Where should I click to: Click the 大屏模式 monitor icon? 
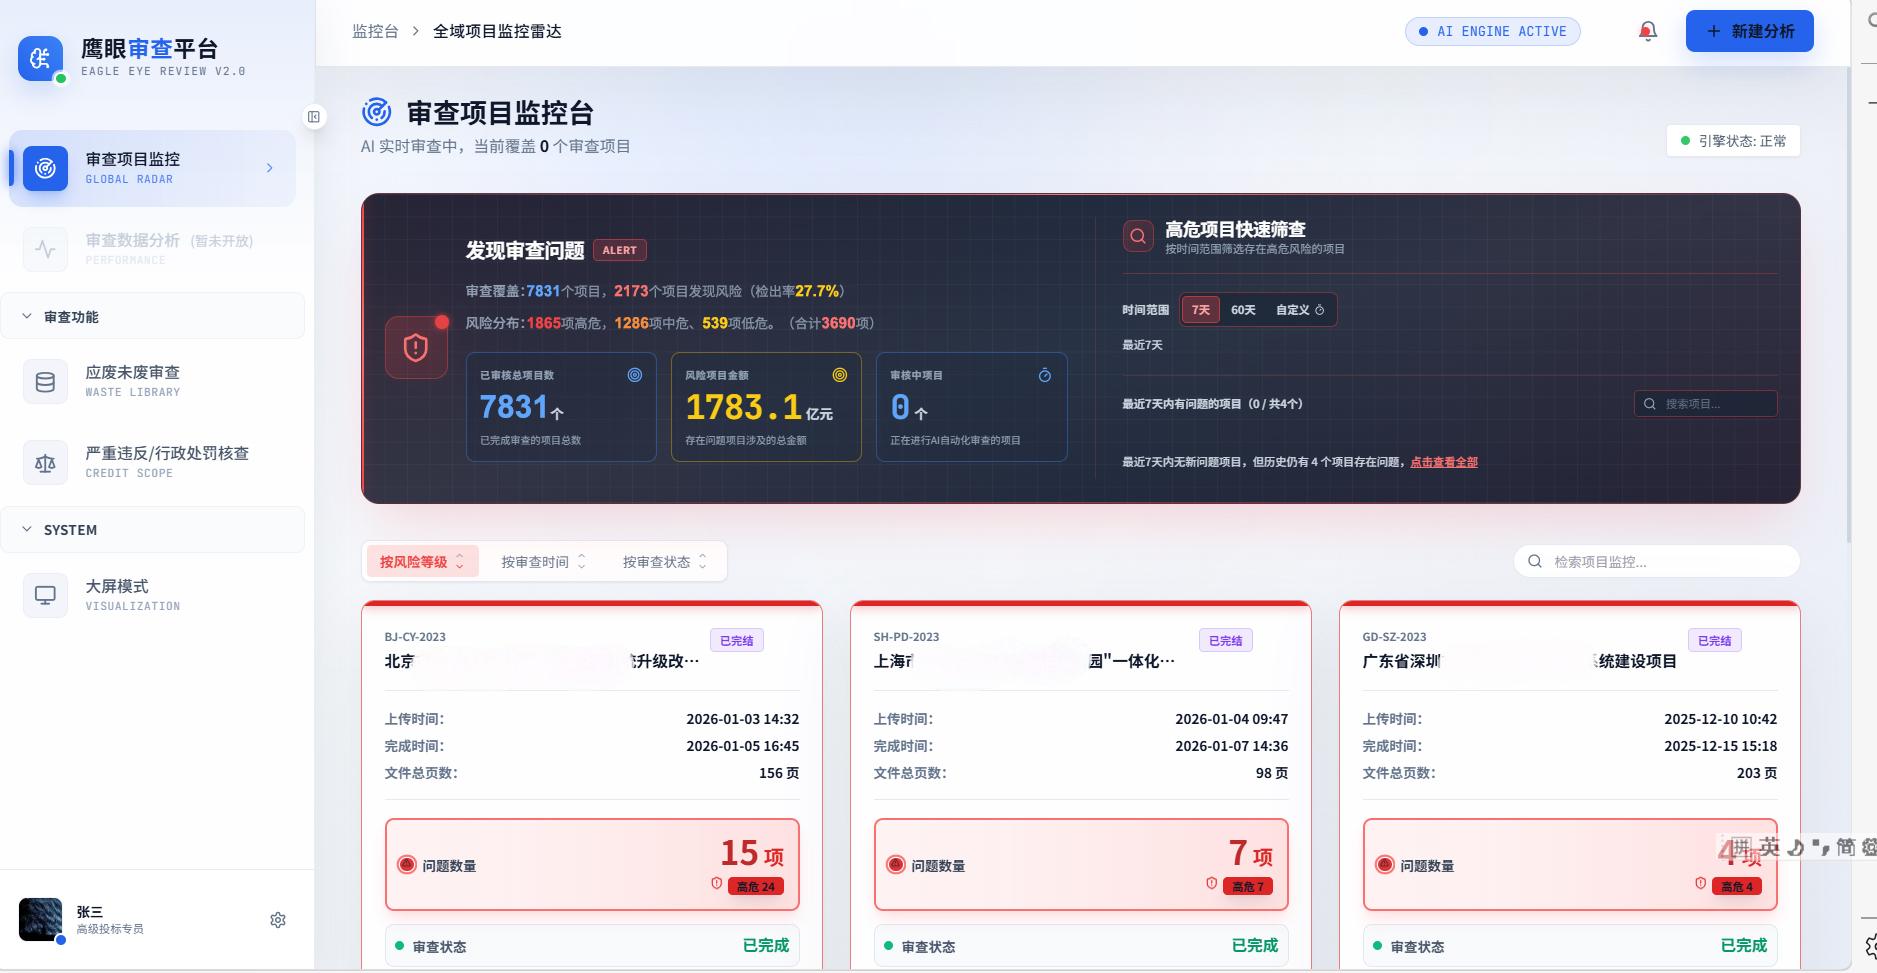(45, 596)
